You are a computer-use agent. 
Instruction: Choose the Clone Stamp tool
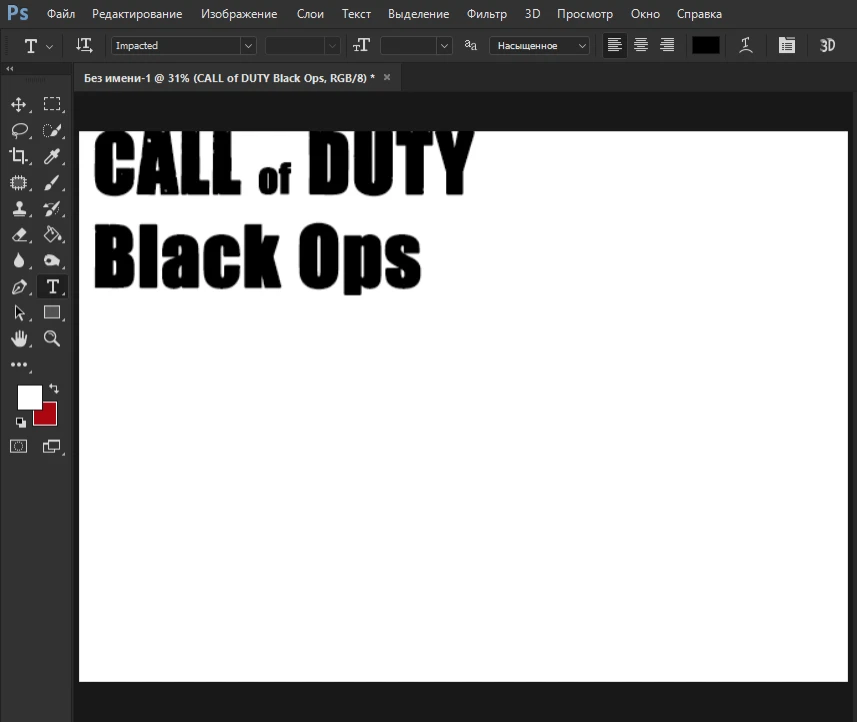19,209
